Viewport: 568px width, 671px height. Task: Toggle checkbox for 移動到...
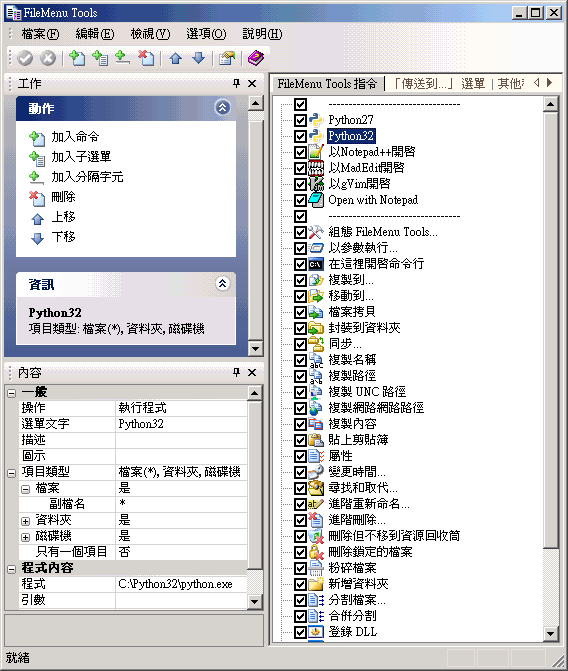[x=300, y=296]
